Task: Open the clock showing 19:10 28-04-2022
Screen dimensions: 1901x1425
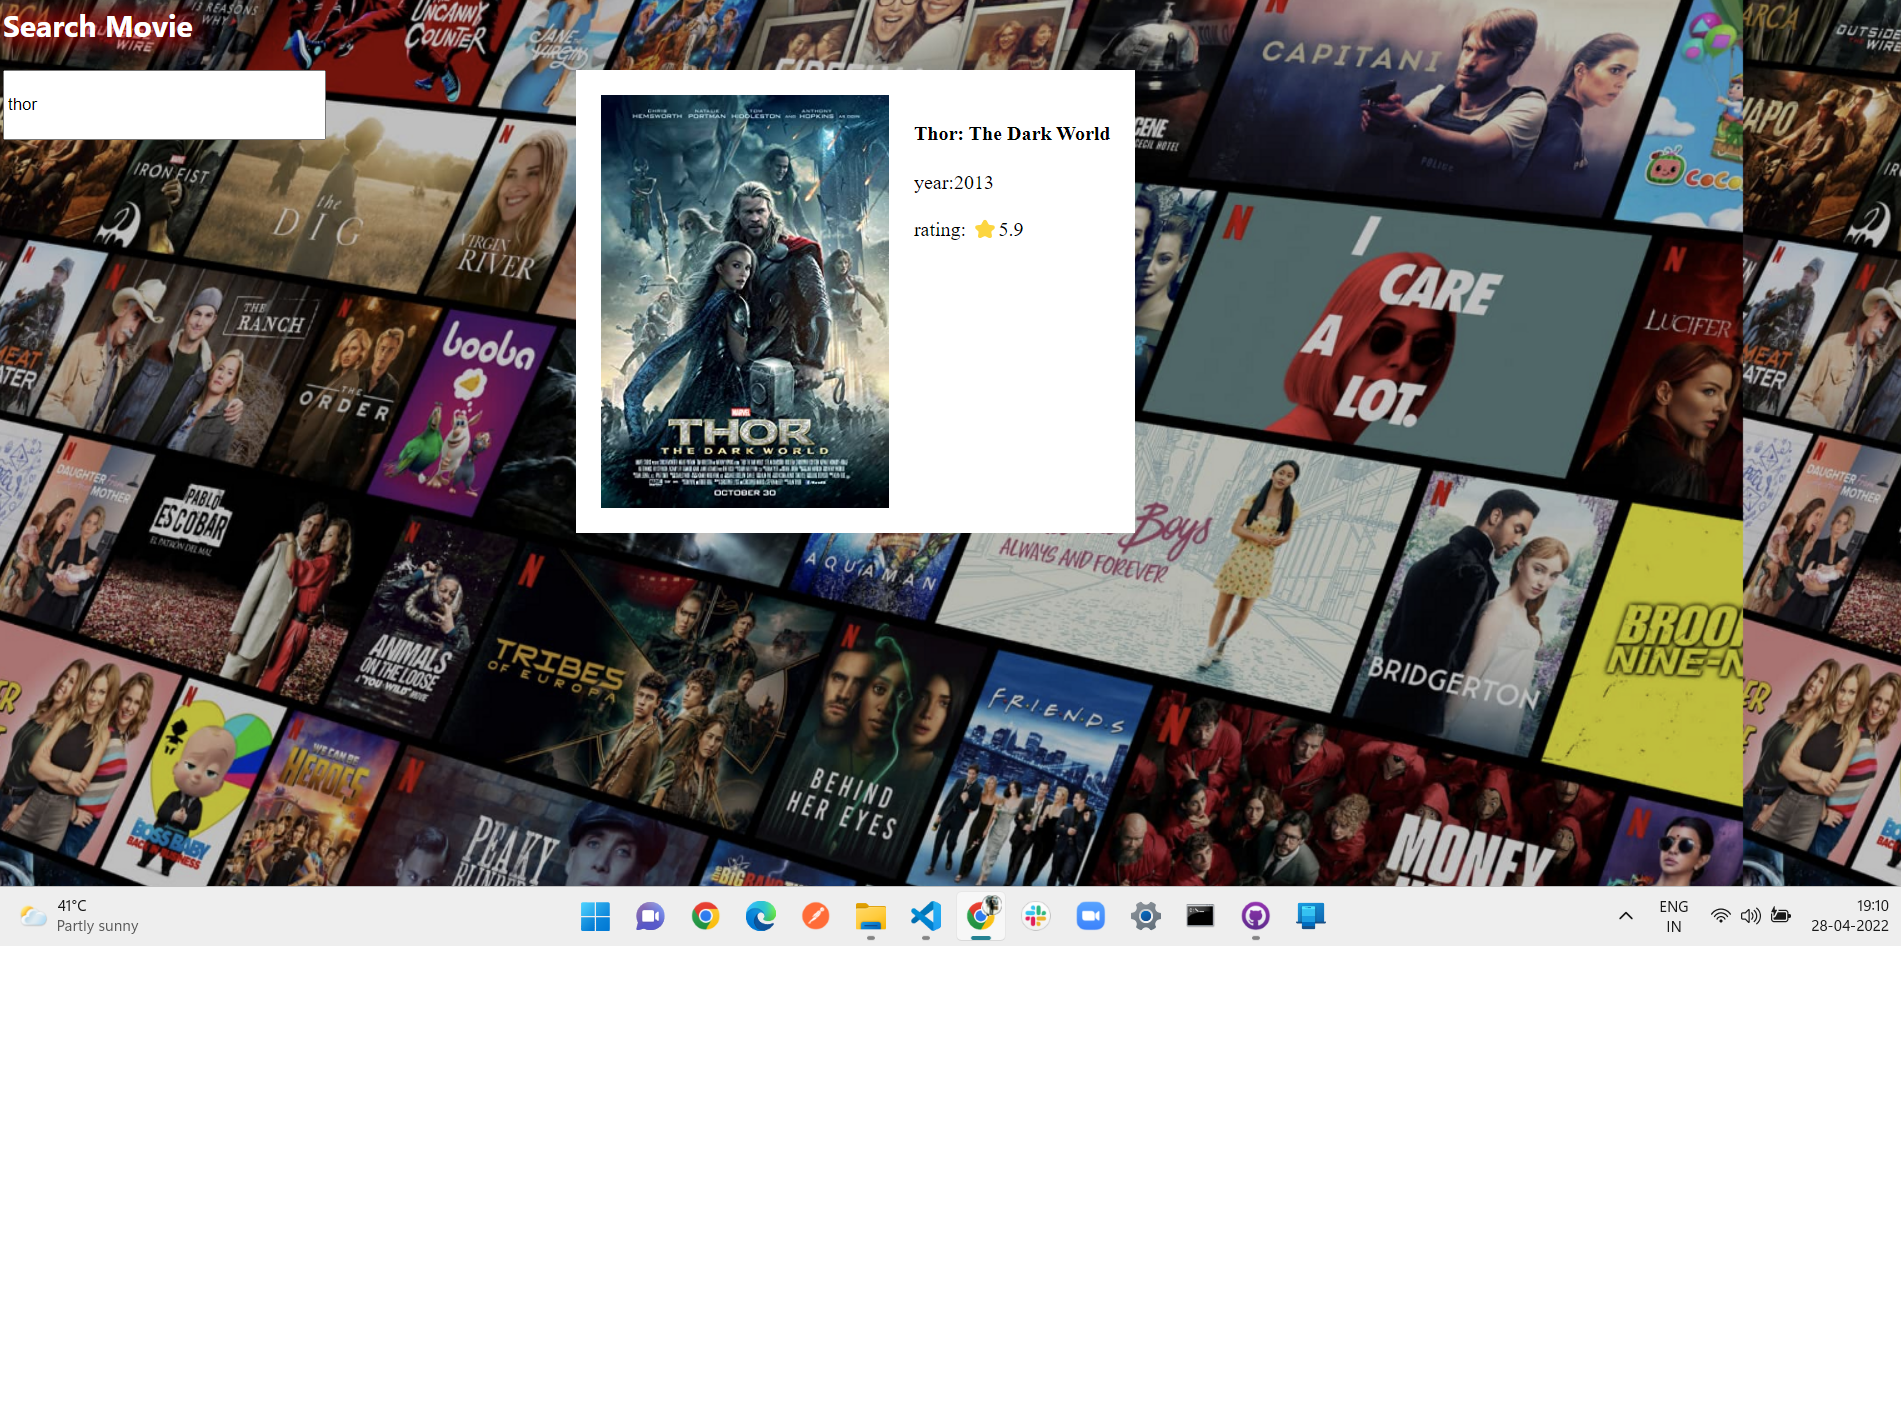Action: [x=1850, y=916]
